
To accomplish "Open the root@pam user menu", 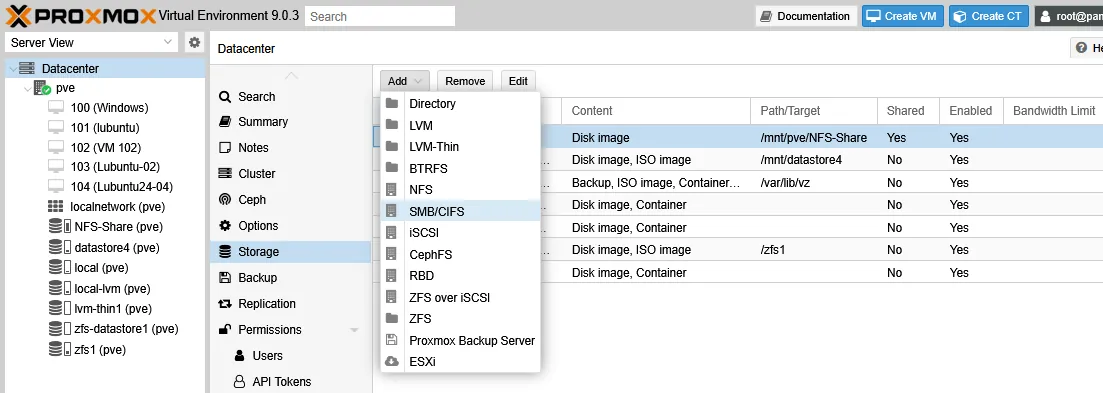I will (x=1069, y=16).
